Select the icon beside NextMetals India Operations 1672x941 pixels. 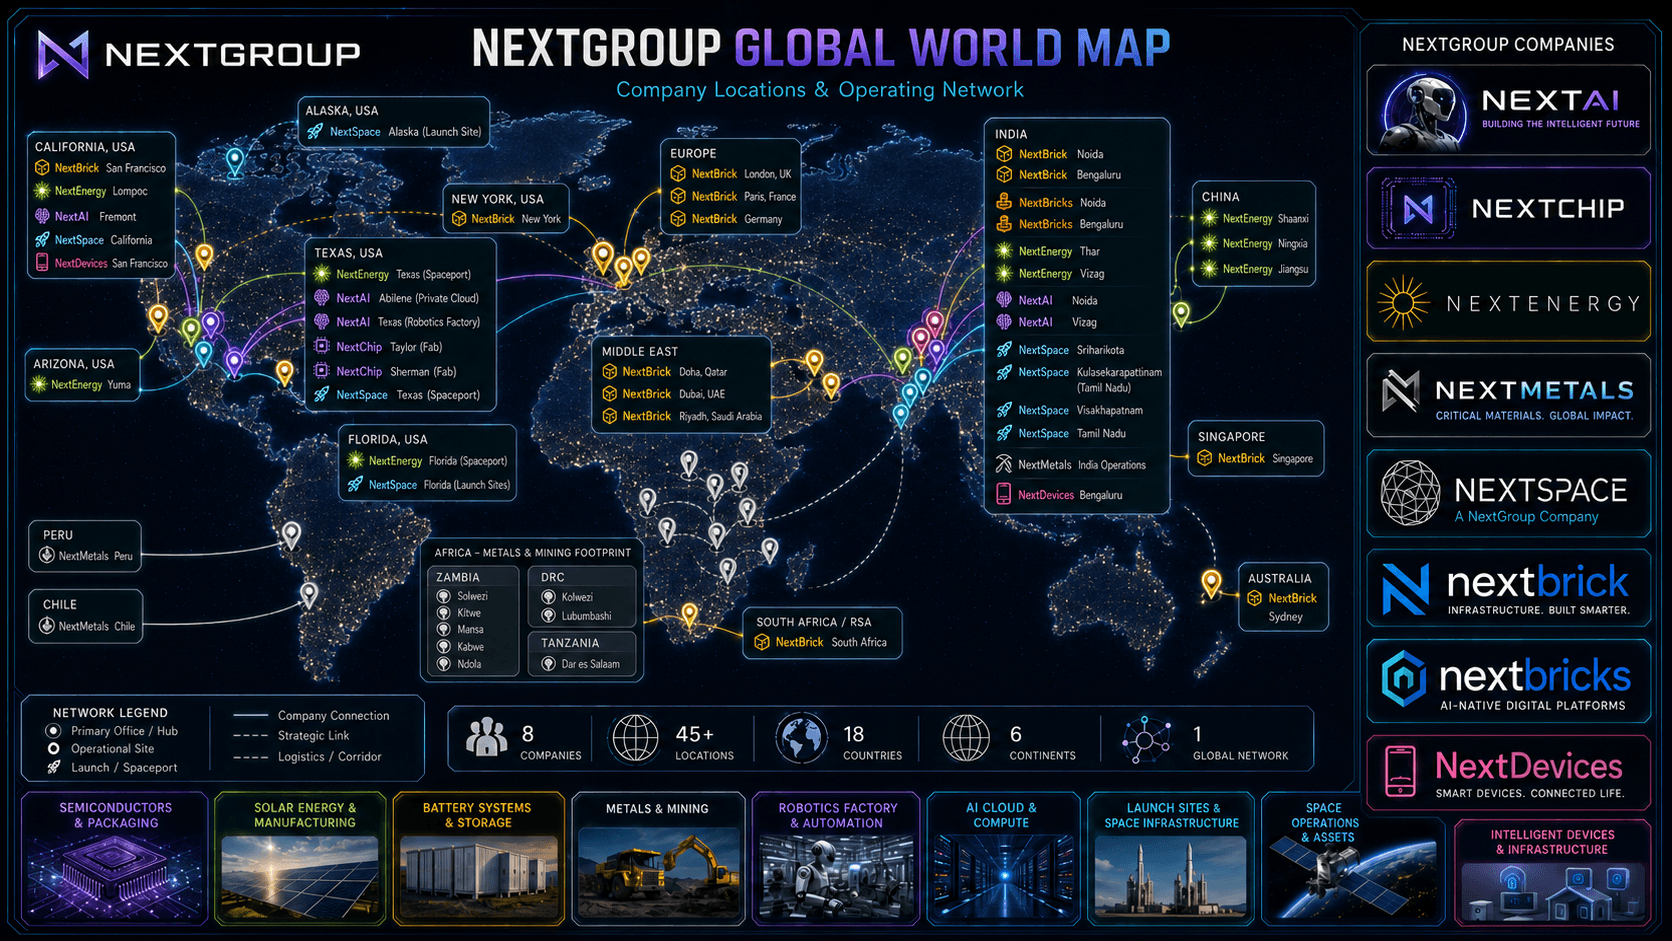click(x=1004, y=465)
